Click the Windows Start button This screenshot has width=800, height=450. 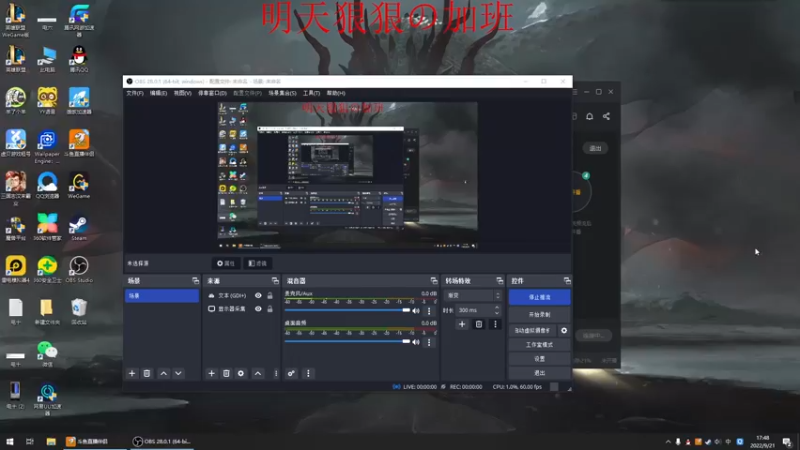coord(10,441)
